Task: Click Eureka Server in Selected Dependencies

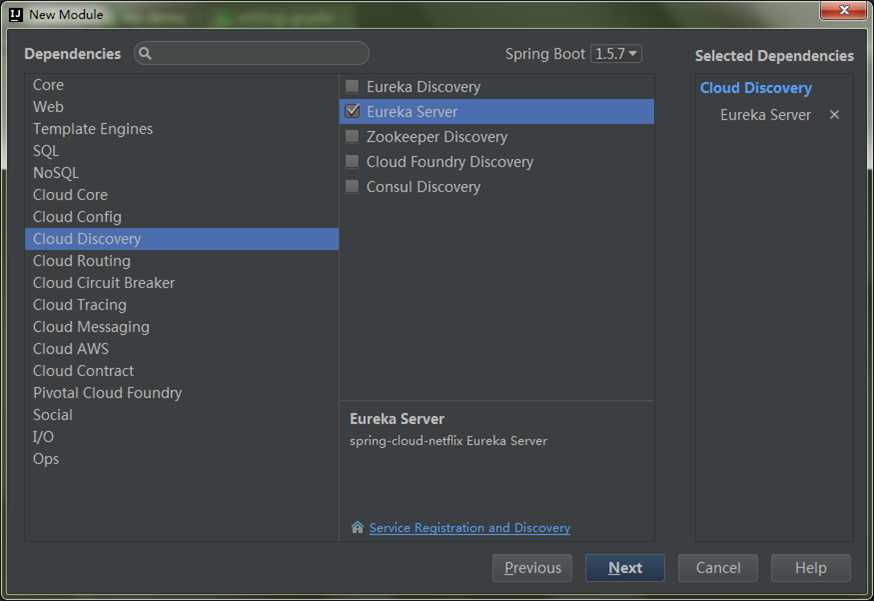Action: tap(765, 115)
